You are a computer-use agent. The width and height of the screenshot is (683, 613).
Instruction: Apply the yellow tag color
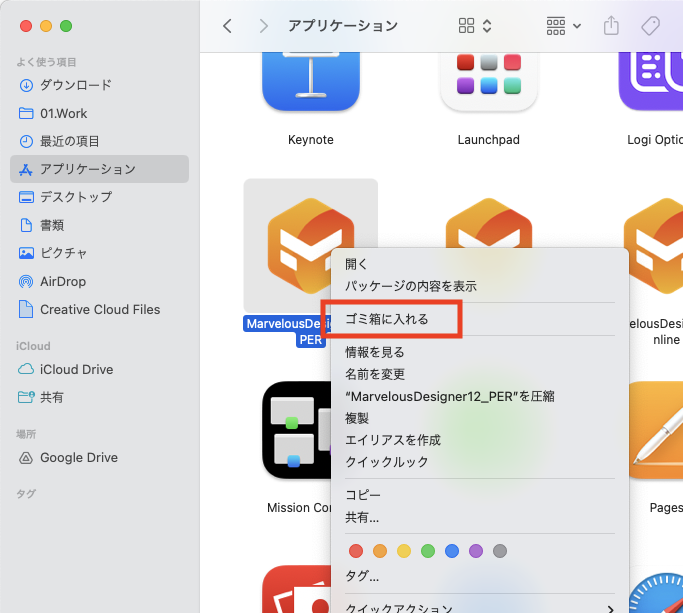click(404, 551)
